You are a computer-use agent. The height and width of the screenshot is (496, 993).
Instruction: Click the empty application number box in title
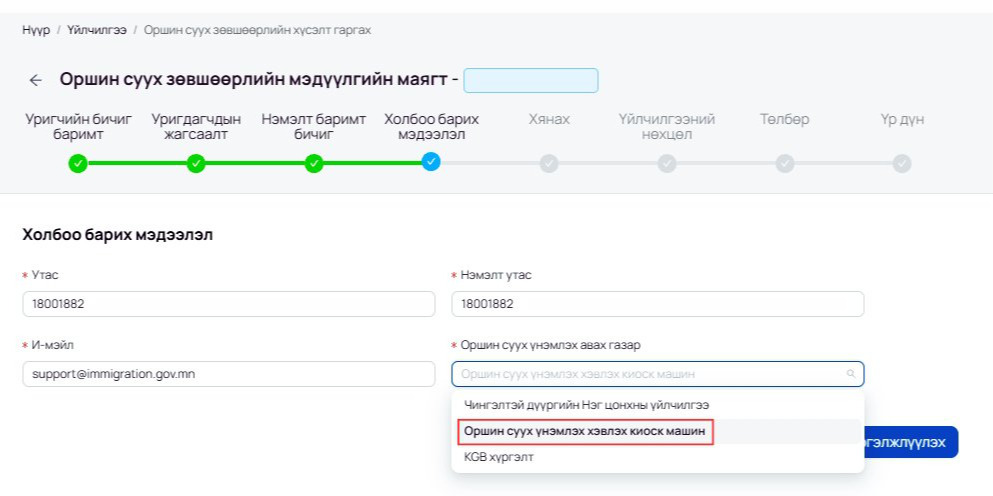click(531, 80)
